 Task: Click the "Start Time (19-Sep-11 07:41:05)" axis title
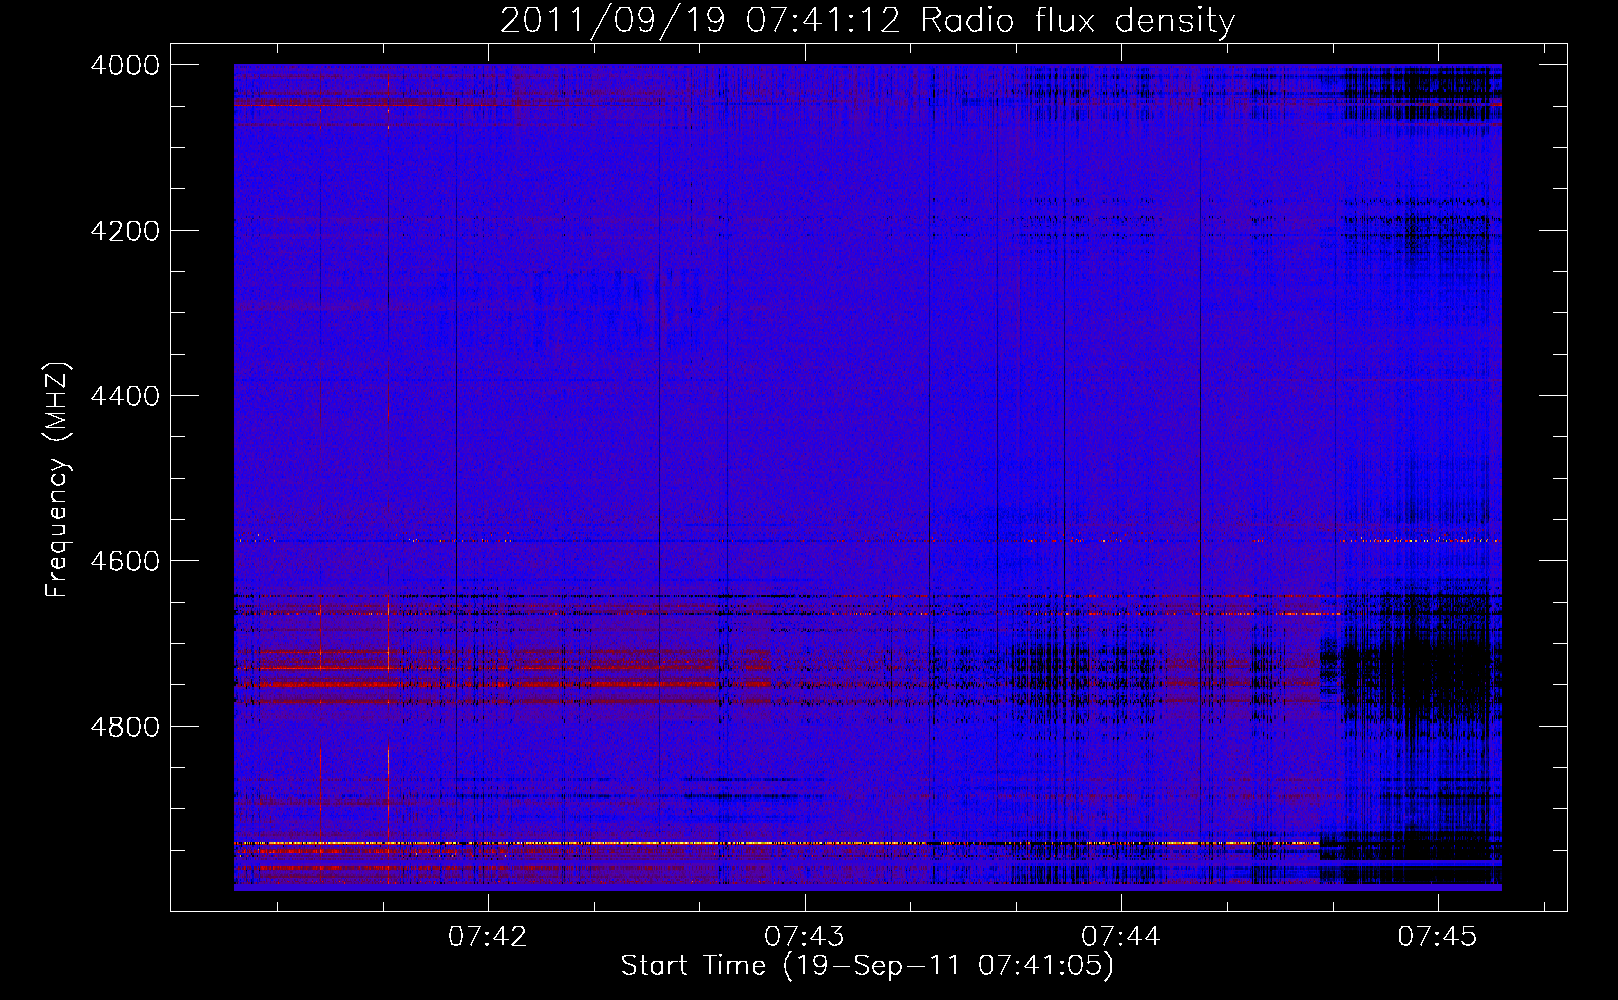867,966
